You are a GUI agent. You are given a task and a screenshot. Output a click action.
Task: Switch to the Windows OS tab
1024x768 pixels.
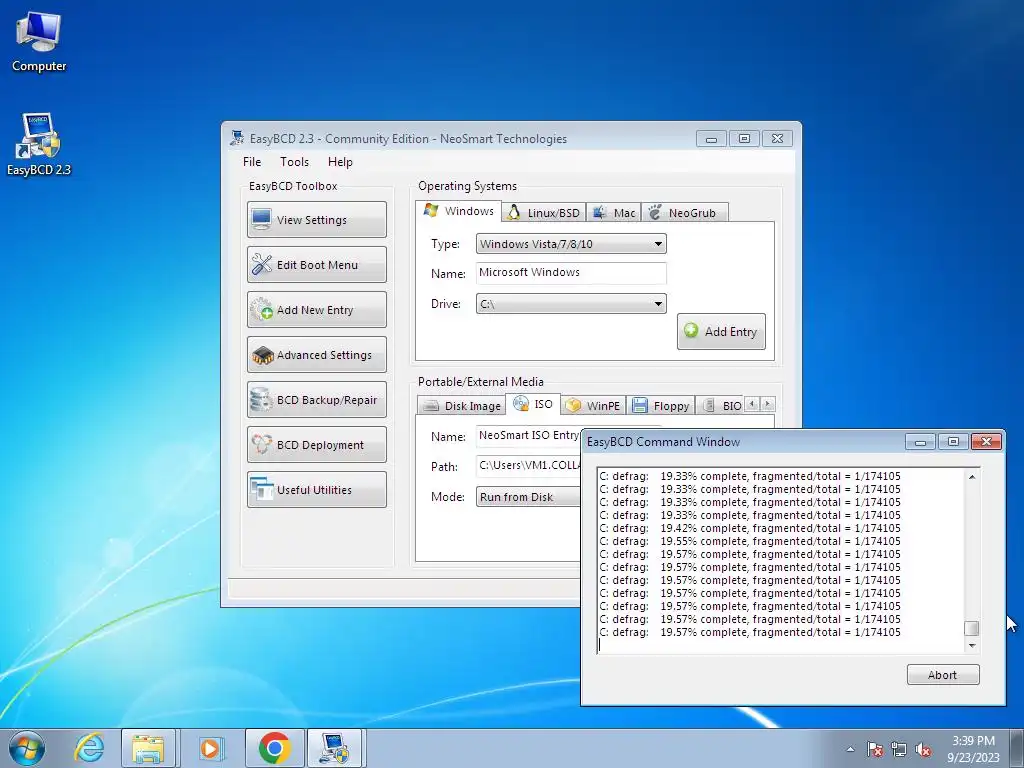458,211
